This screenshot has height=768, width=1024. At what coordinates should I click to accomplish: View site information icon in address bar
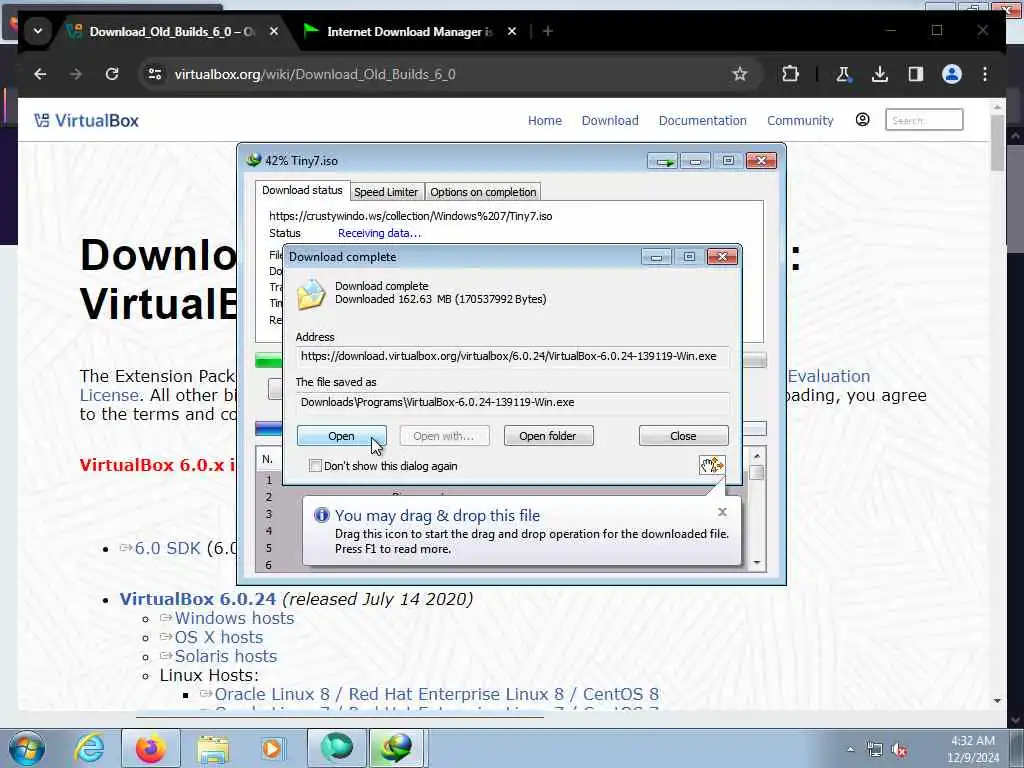coord(155,74)
